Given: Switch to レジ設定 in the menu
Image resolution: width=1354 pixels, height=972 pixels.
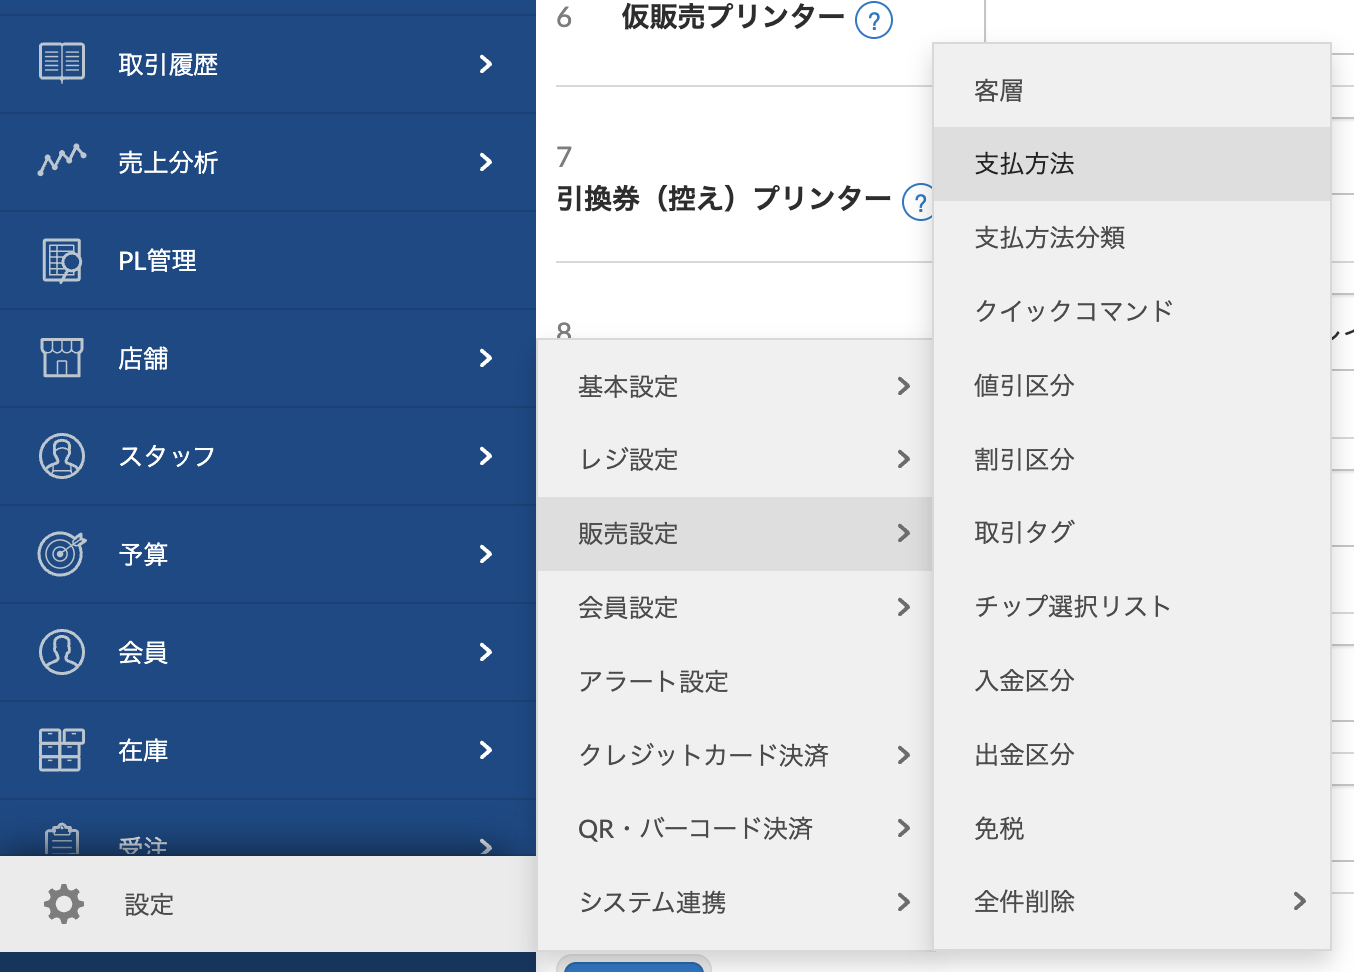Looking at the screenshot, I should (627, 459).
